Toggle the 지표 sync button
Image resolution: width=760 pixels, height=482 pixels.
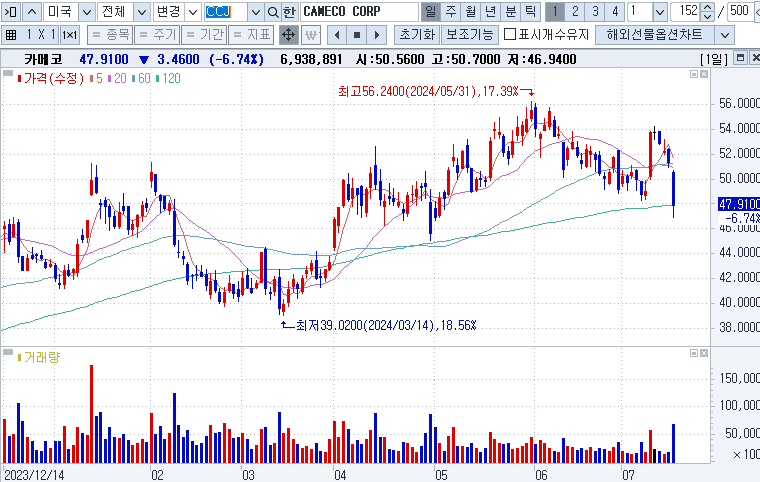coord(251,35)
